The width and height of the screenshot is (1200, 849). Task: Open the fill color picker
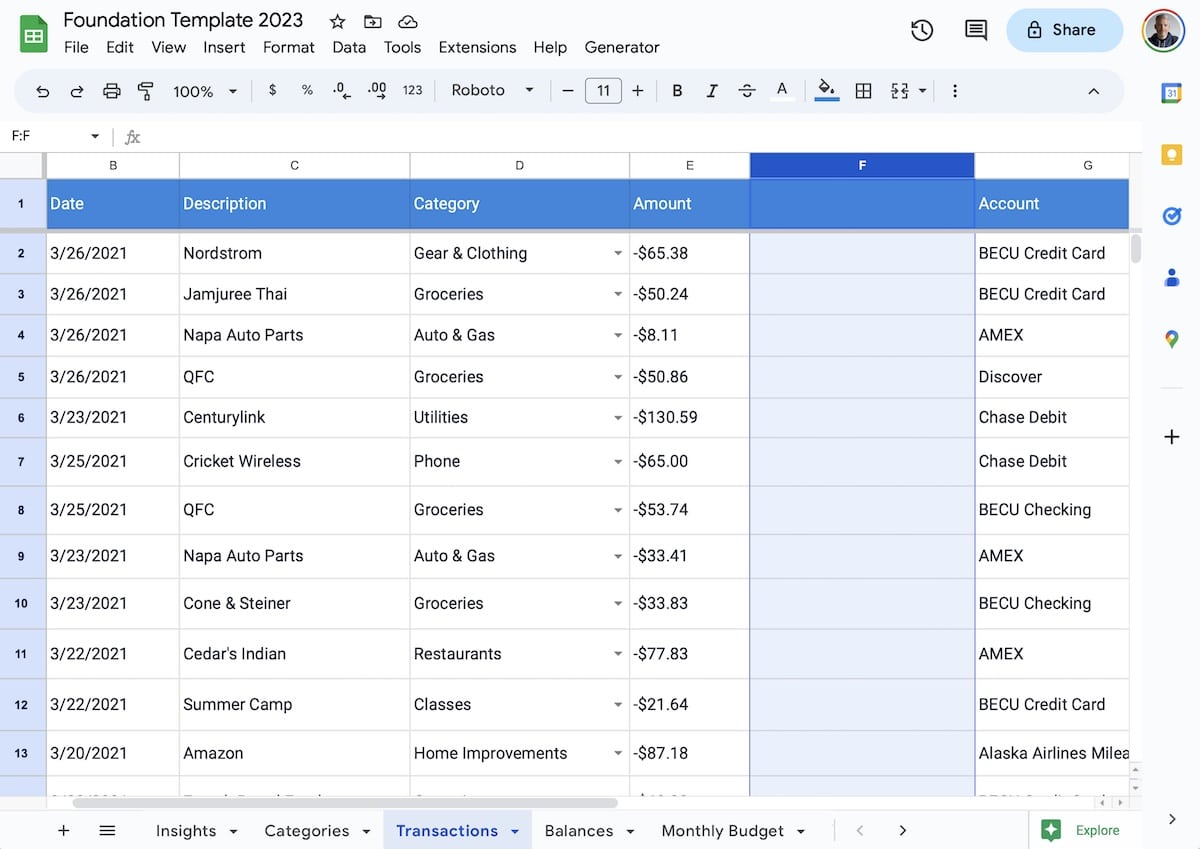[x=826, y=91]
